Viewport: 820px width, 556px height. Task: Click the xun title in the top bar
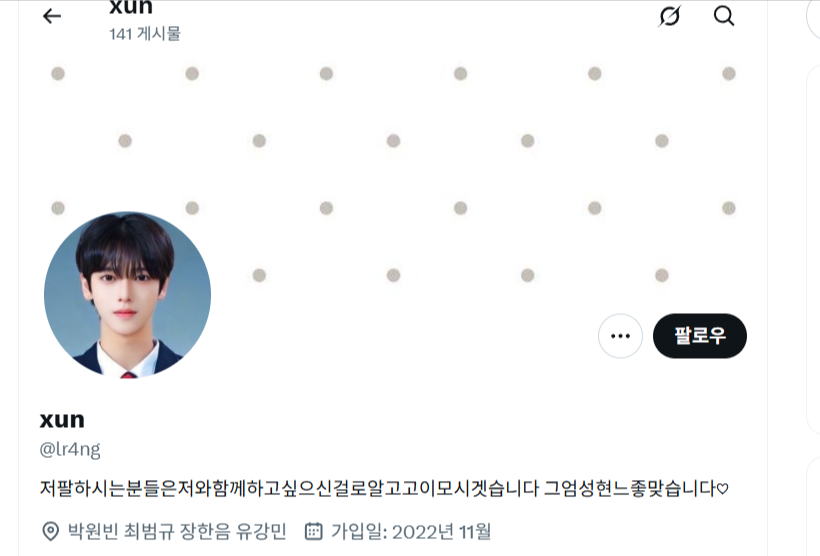131,7
